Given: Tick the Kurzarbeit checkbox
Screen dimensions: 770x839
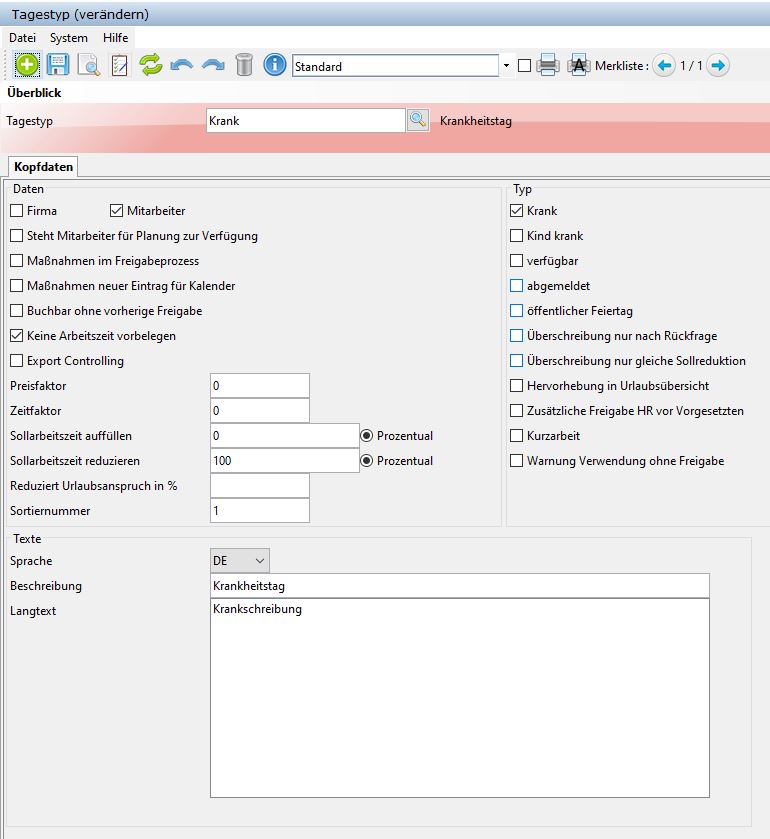Looking at the screenshot, I should click(x=517, y=436).
